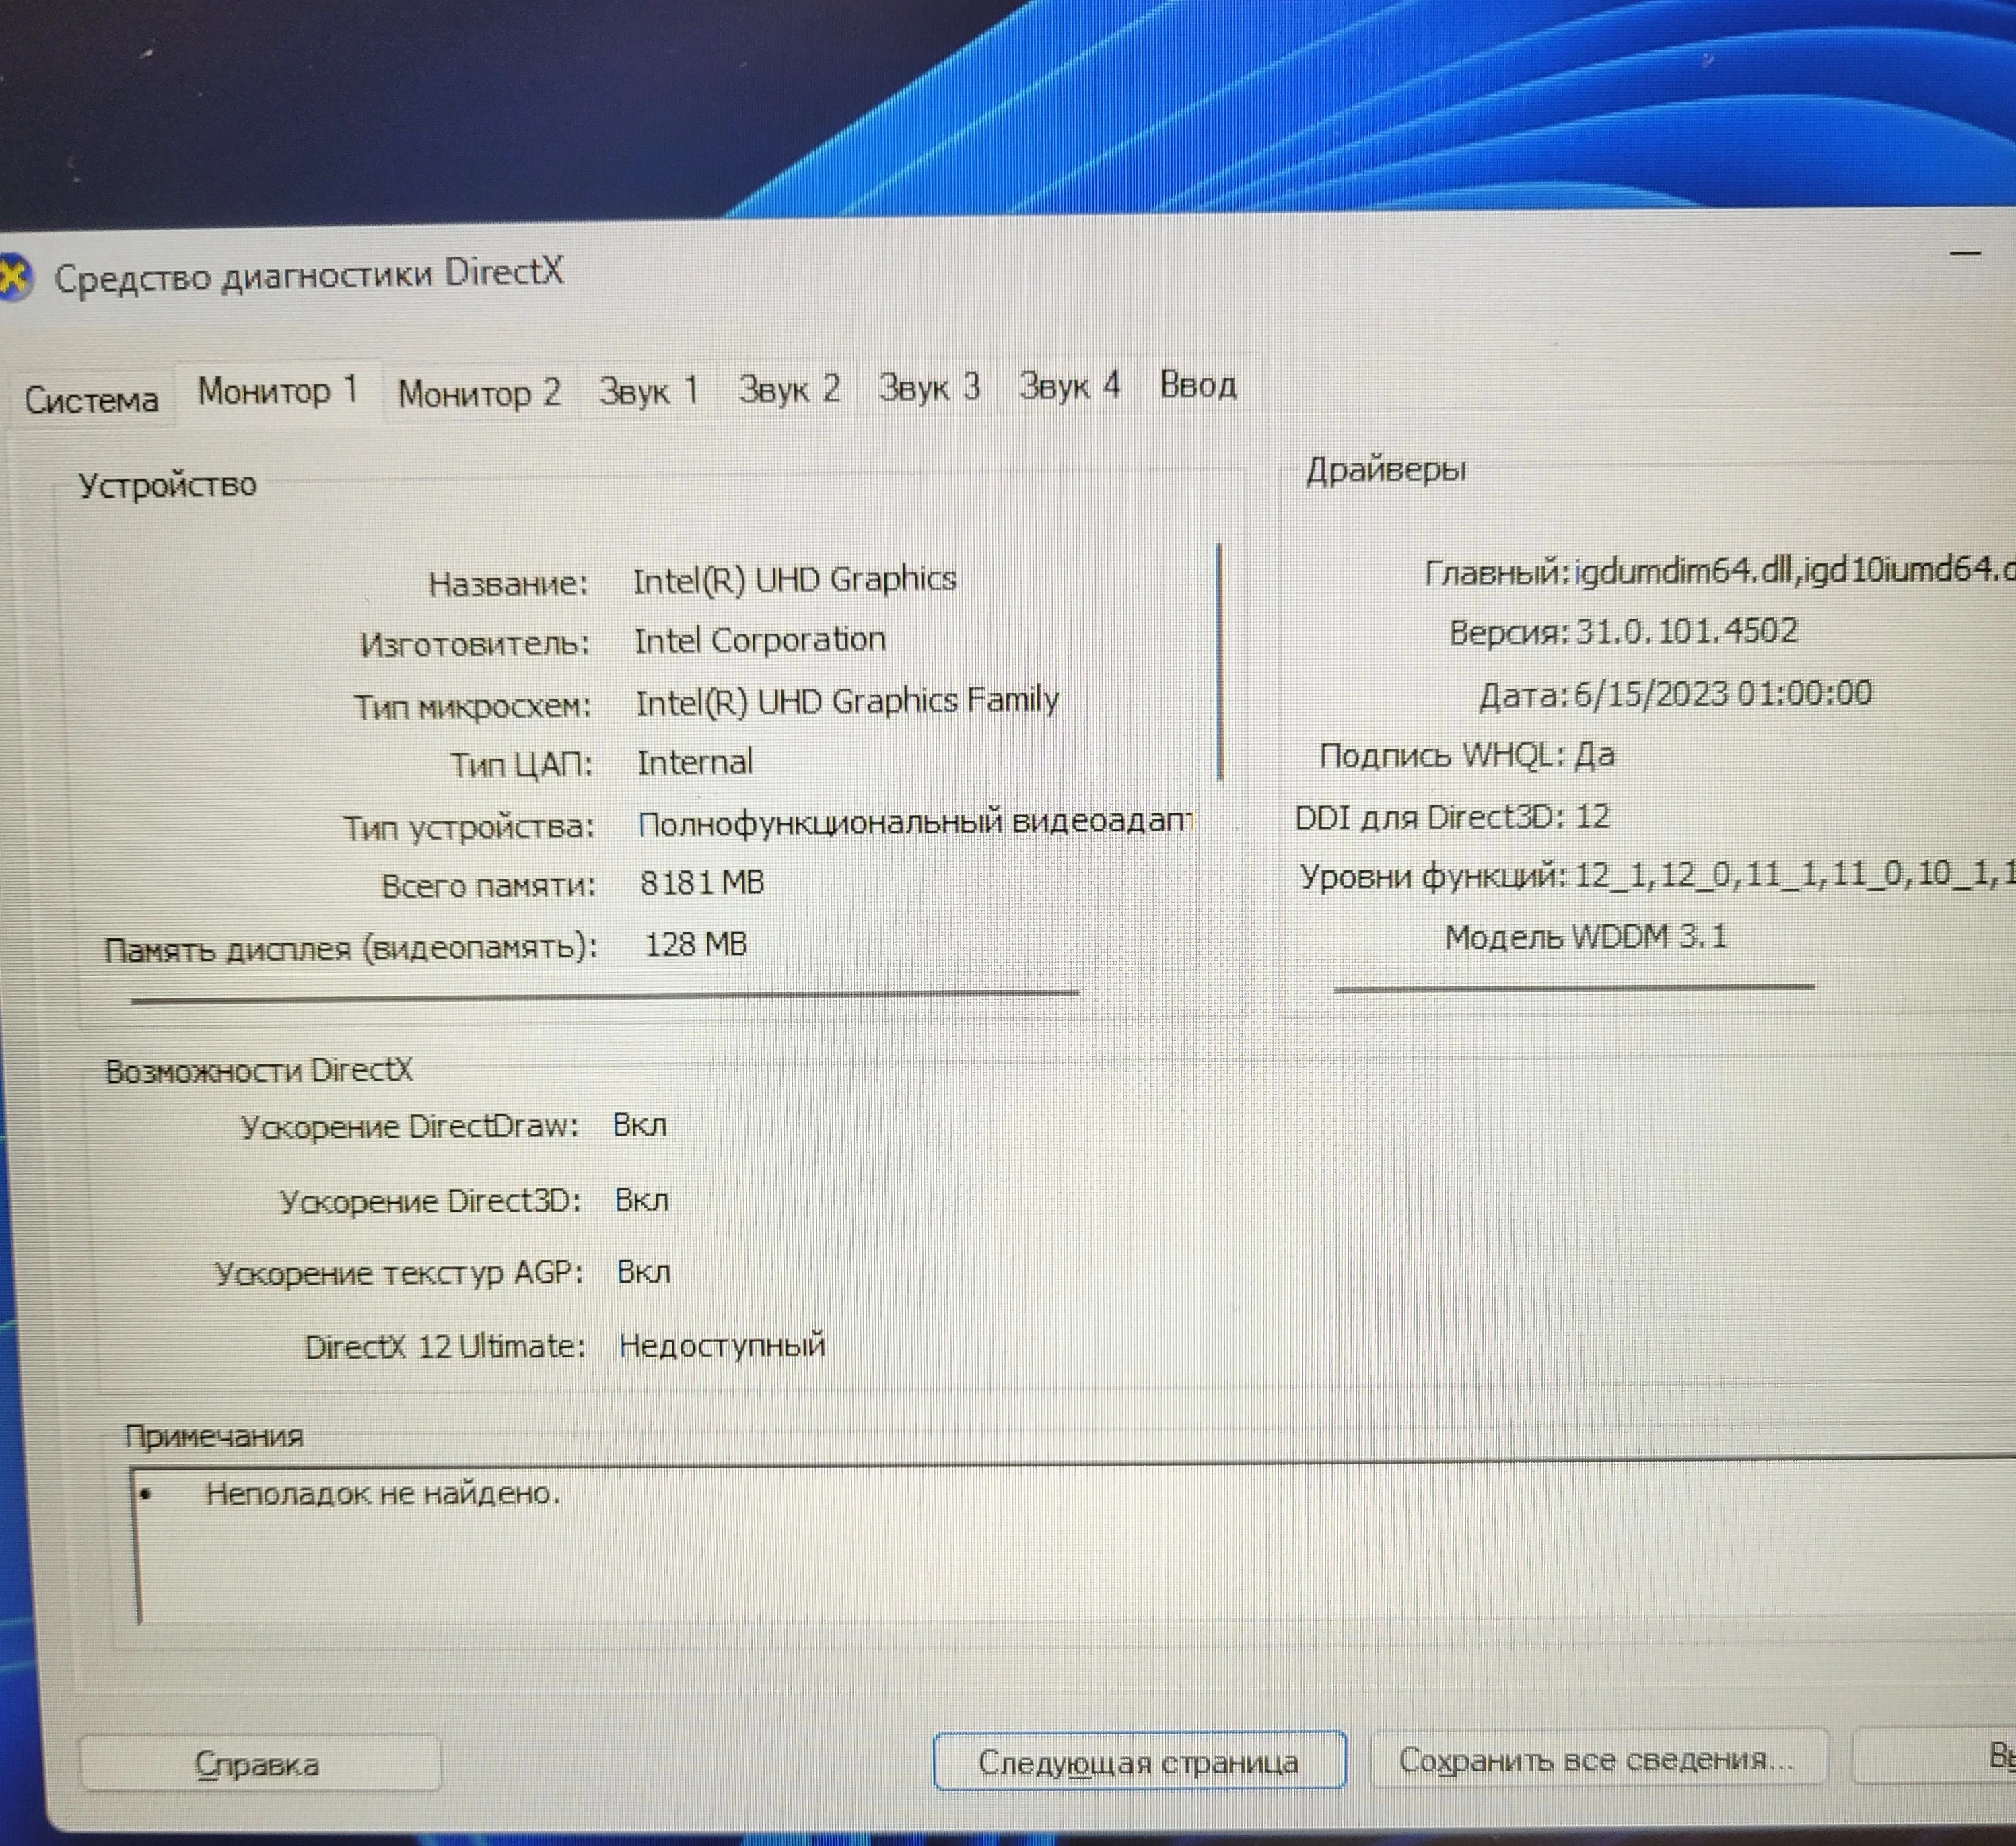This screenshot has width=2016, height=1846.
Task: Click the device panel horizontal scrollbar
Action: (604, 996)
